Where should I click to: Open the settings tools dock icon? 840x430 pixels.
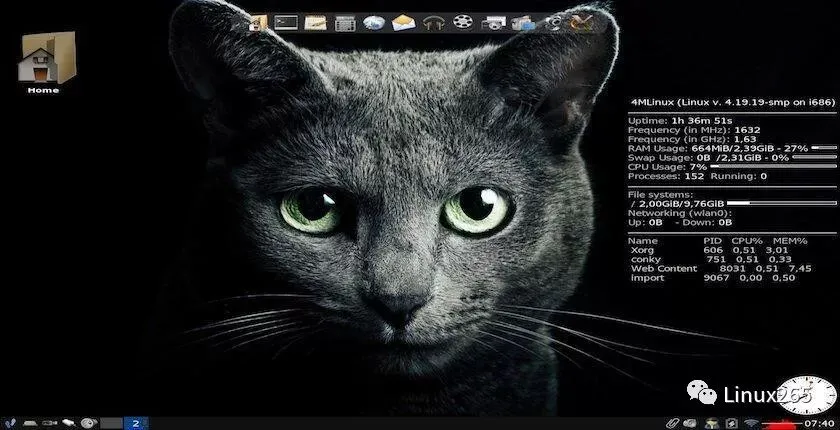click(582, 22)
